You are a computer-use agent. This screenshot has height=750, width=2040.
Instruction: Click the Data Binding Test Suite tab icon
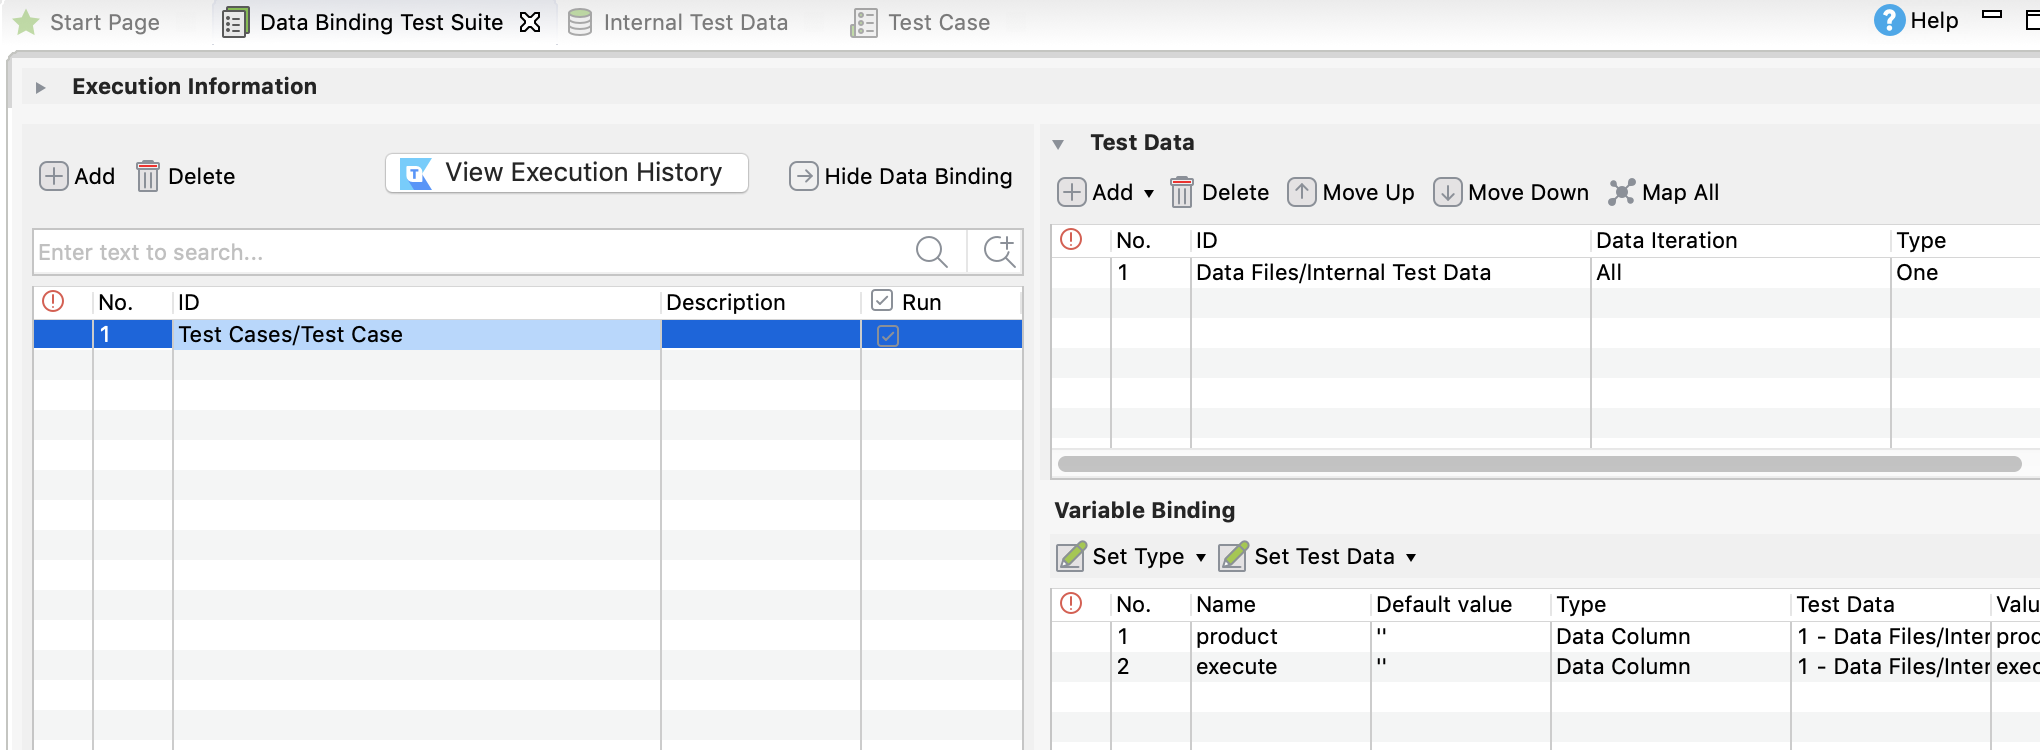pos(235,22)
